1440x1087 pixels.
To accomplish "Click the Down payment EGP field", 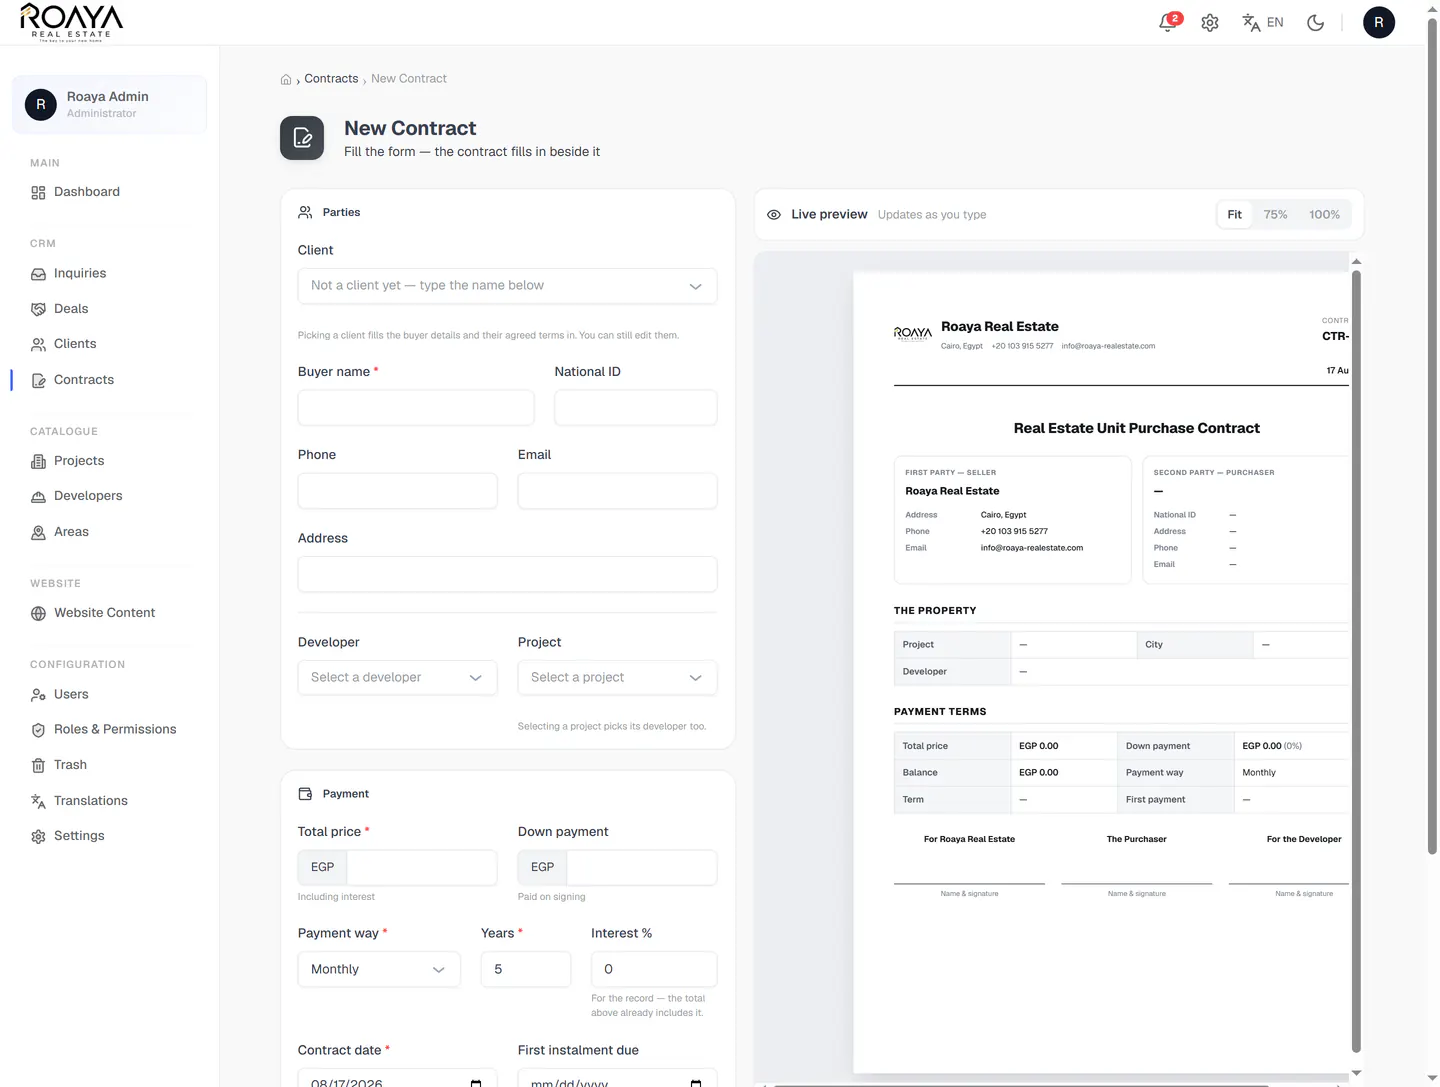I will [641, 867].
